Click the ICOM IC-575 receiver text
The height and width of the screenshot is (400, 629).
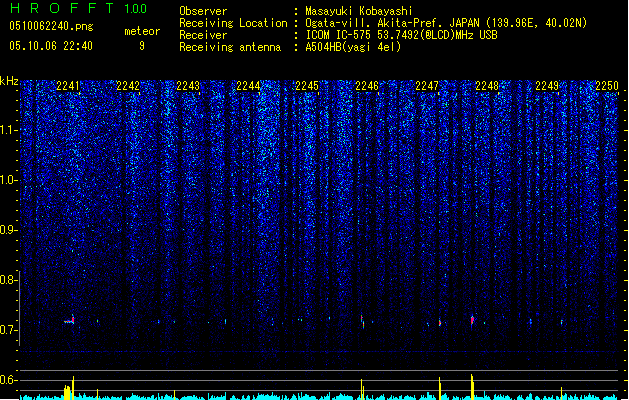pyautogui.click(x=401, y=35)
